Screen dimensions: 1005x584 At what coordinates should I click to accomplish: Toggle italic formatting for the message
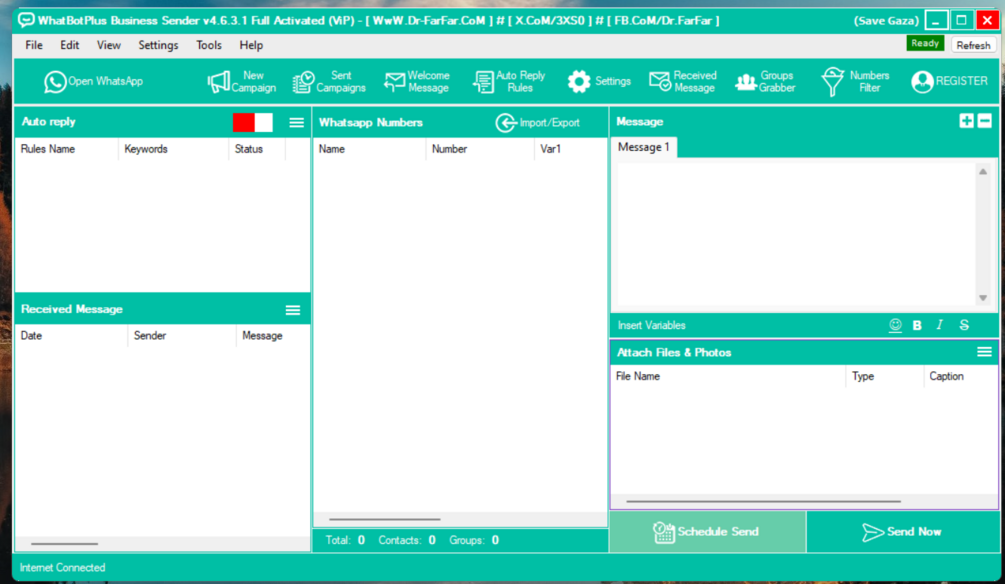point(939,325)
